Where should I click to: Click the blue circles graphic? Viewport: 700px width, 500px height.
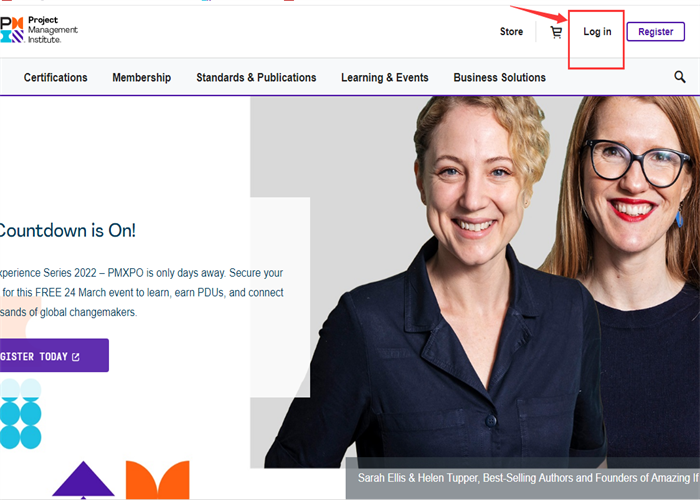click(x=20, y=413)
